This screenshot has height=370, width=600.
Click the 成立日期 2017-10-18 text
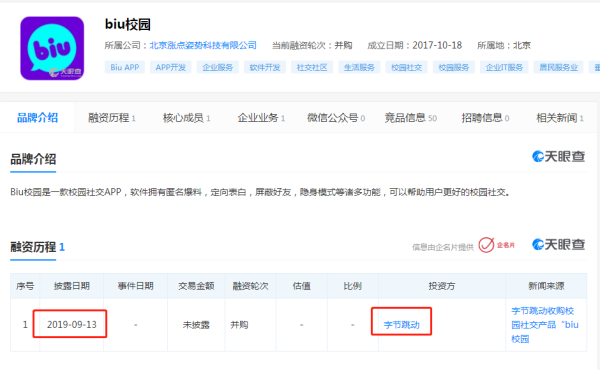click(x=414, y=46)
